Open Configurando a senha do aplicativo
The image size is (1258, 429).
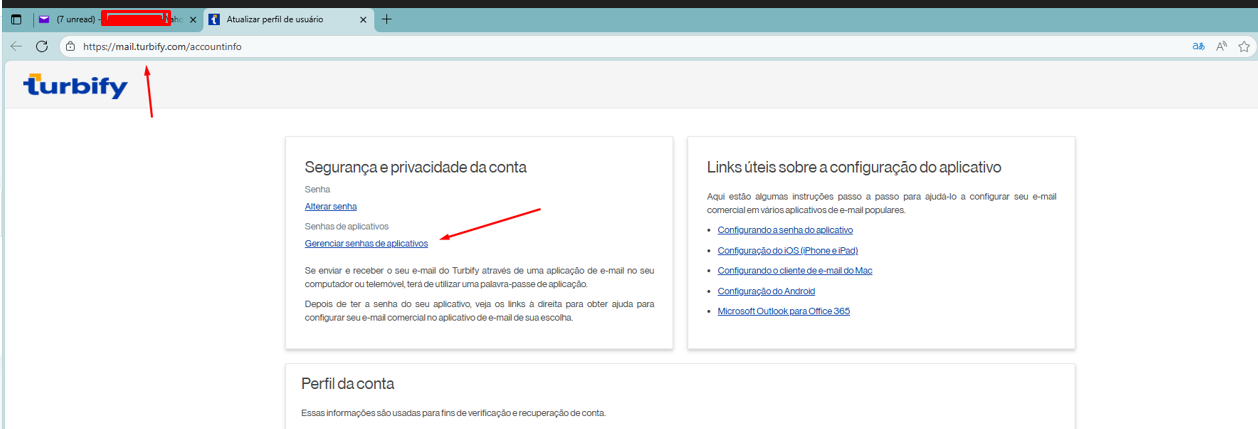coord(785,230)
